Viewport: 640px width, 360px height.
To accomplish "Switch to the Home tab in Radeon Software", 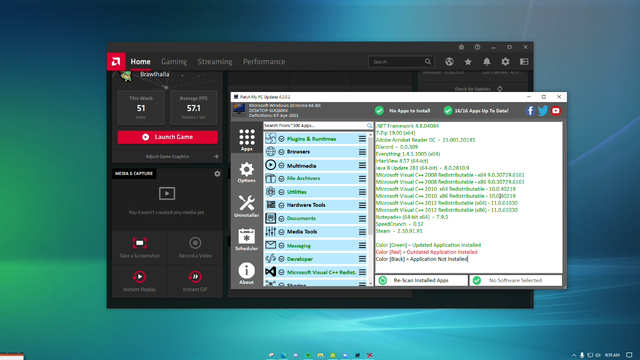I will (x=140, y=62).
